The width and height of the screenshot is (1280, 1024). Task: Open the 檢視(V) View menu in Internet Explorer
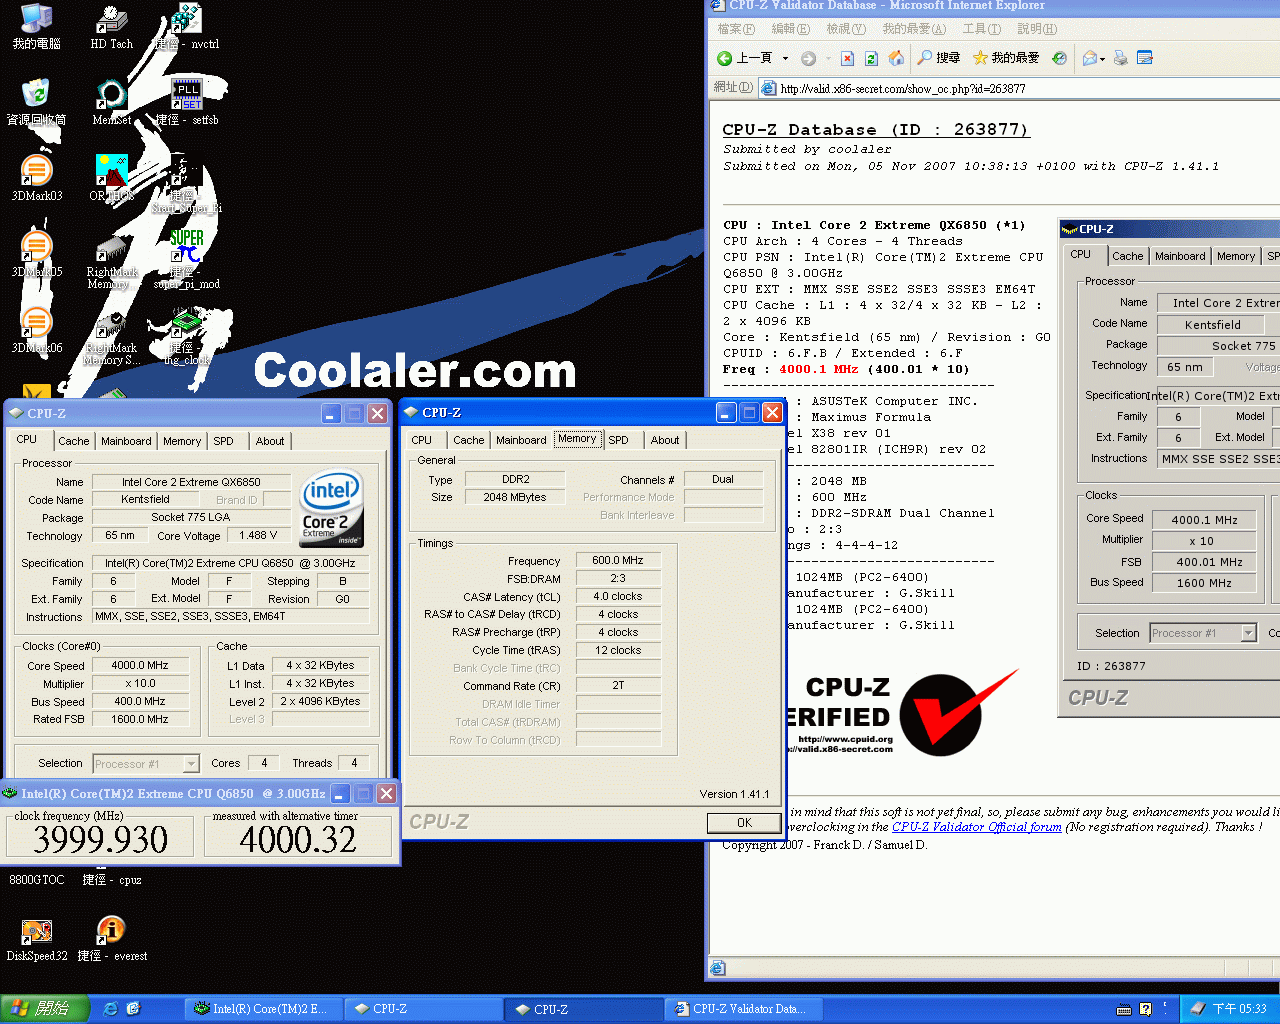tap(846, 29)
